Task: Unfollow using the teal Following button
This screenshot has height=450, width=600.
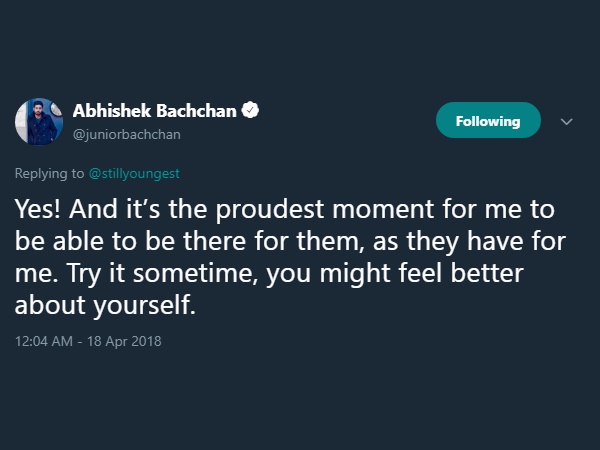Action: 488,121
